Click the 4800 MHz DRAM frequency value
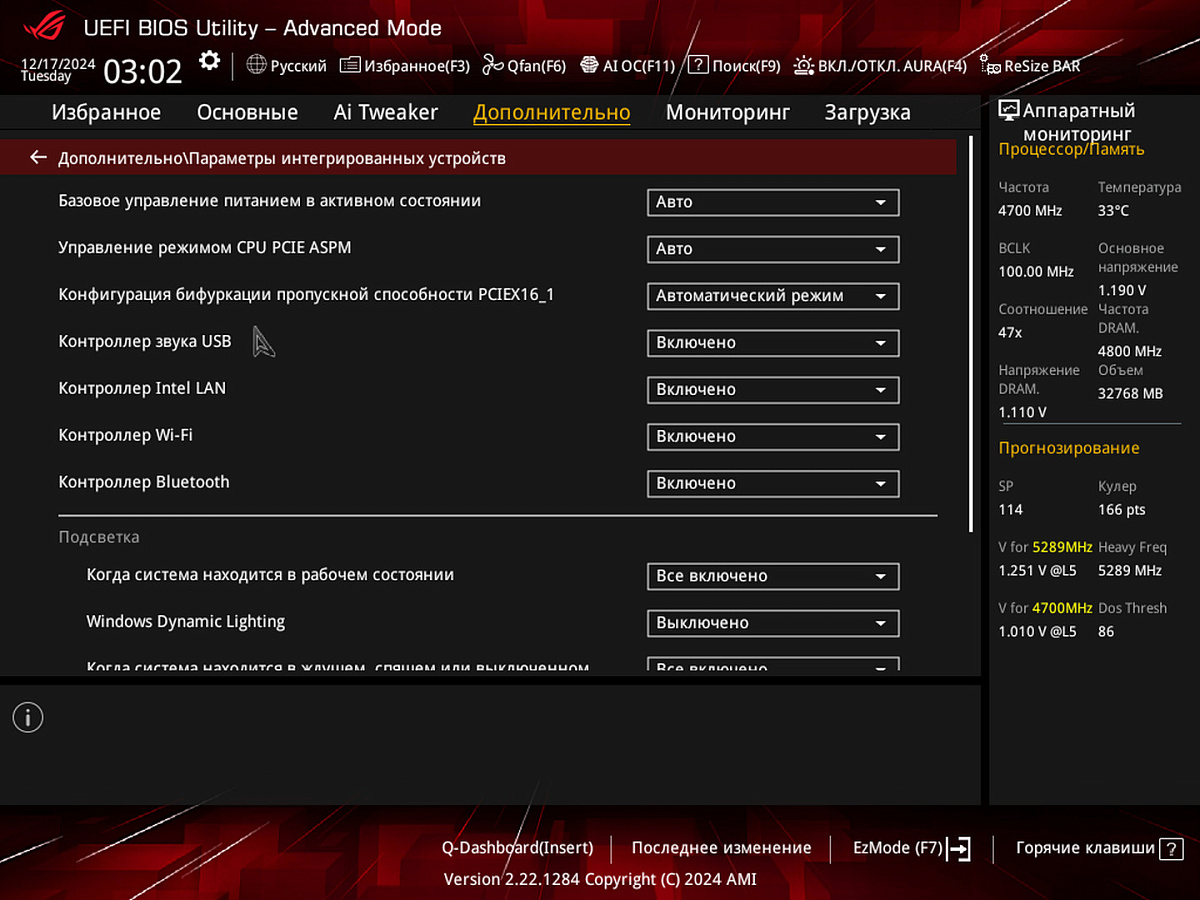Image resolution: width=1200 pixels, height=900 pixels. (1130, 352)
